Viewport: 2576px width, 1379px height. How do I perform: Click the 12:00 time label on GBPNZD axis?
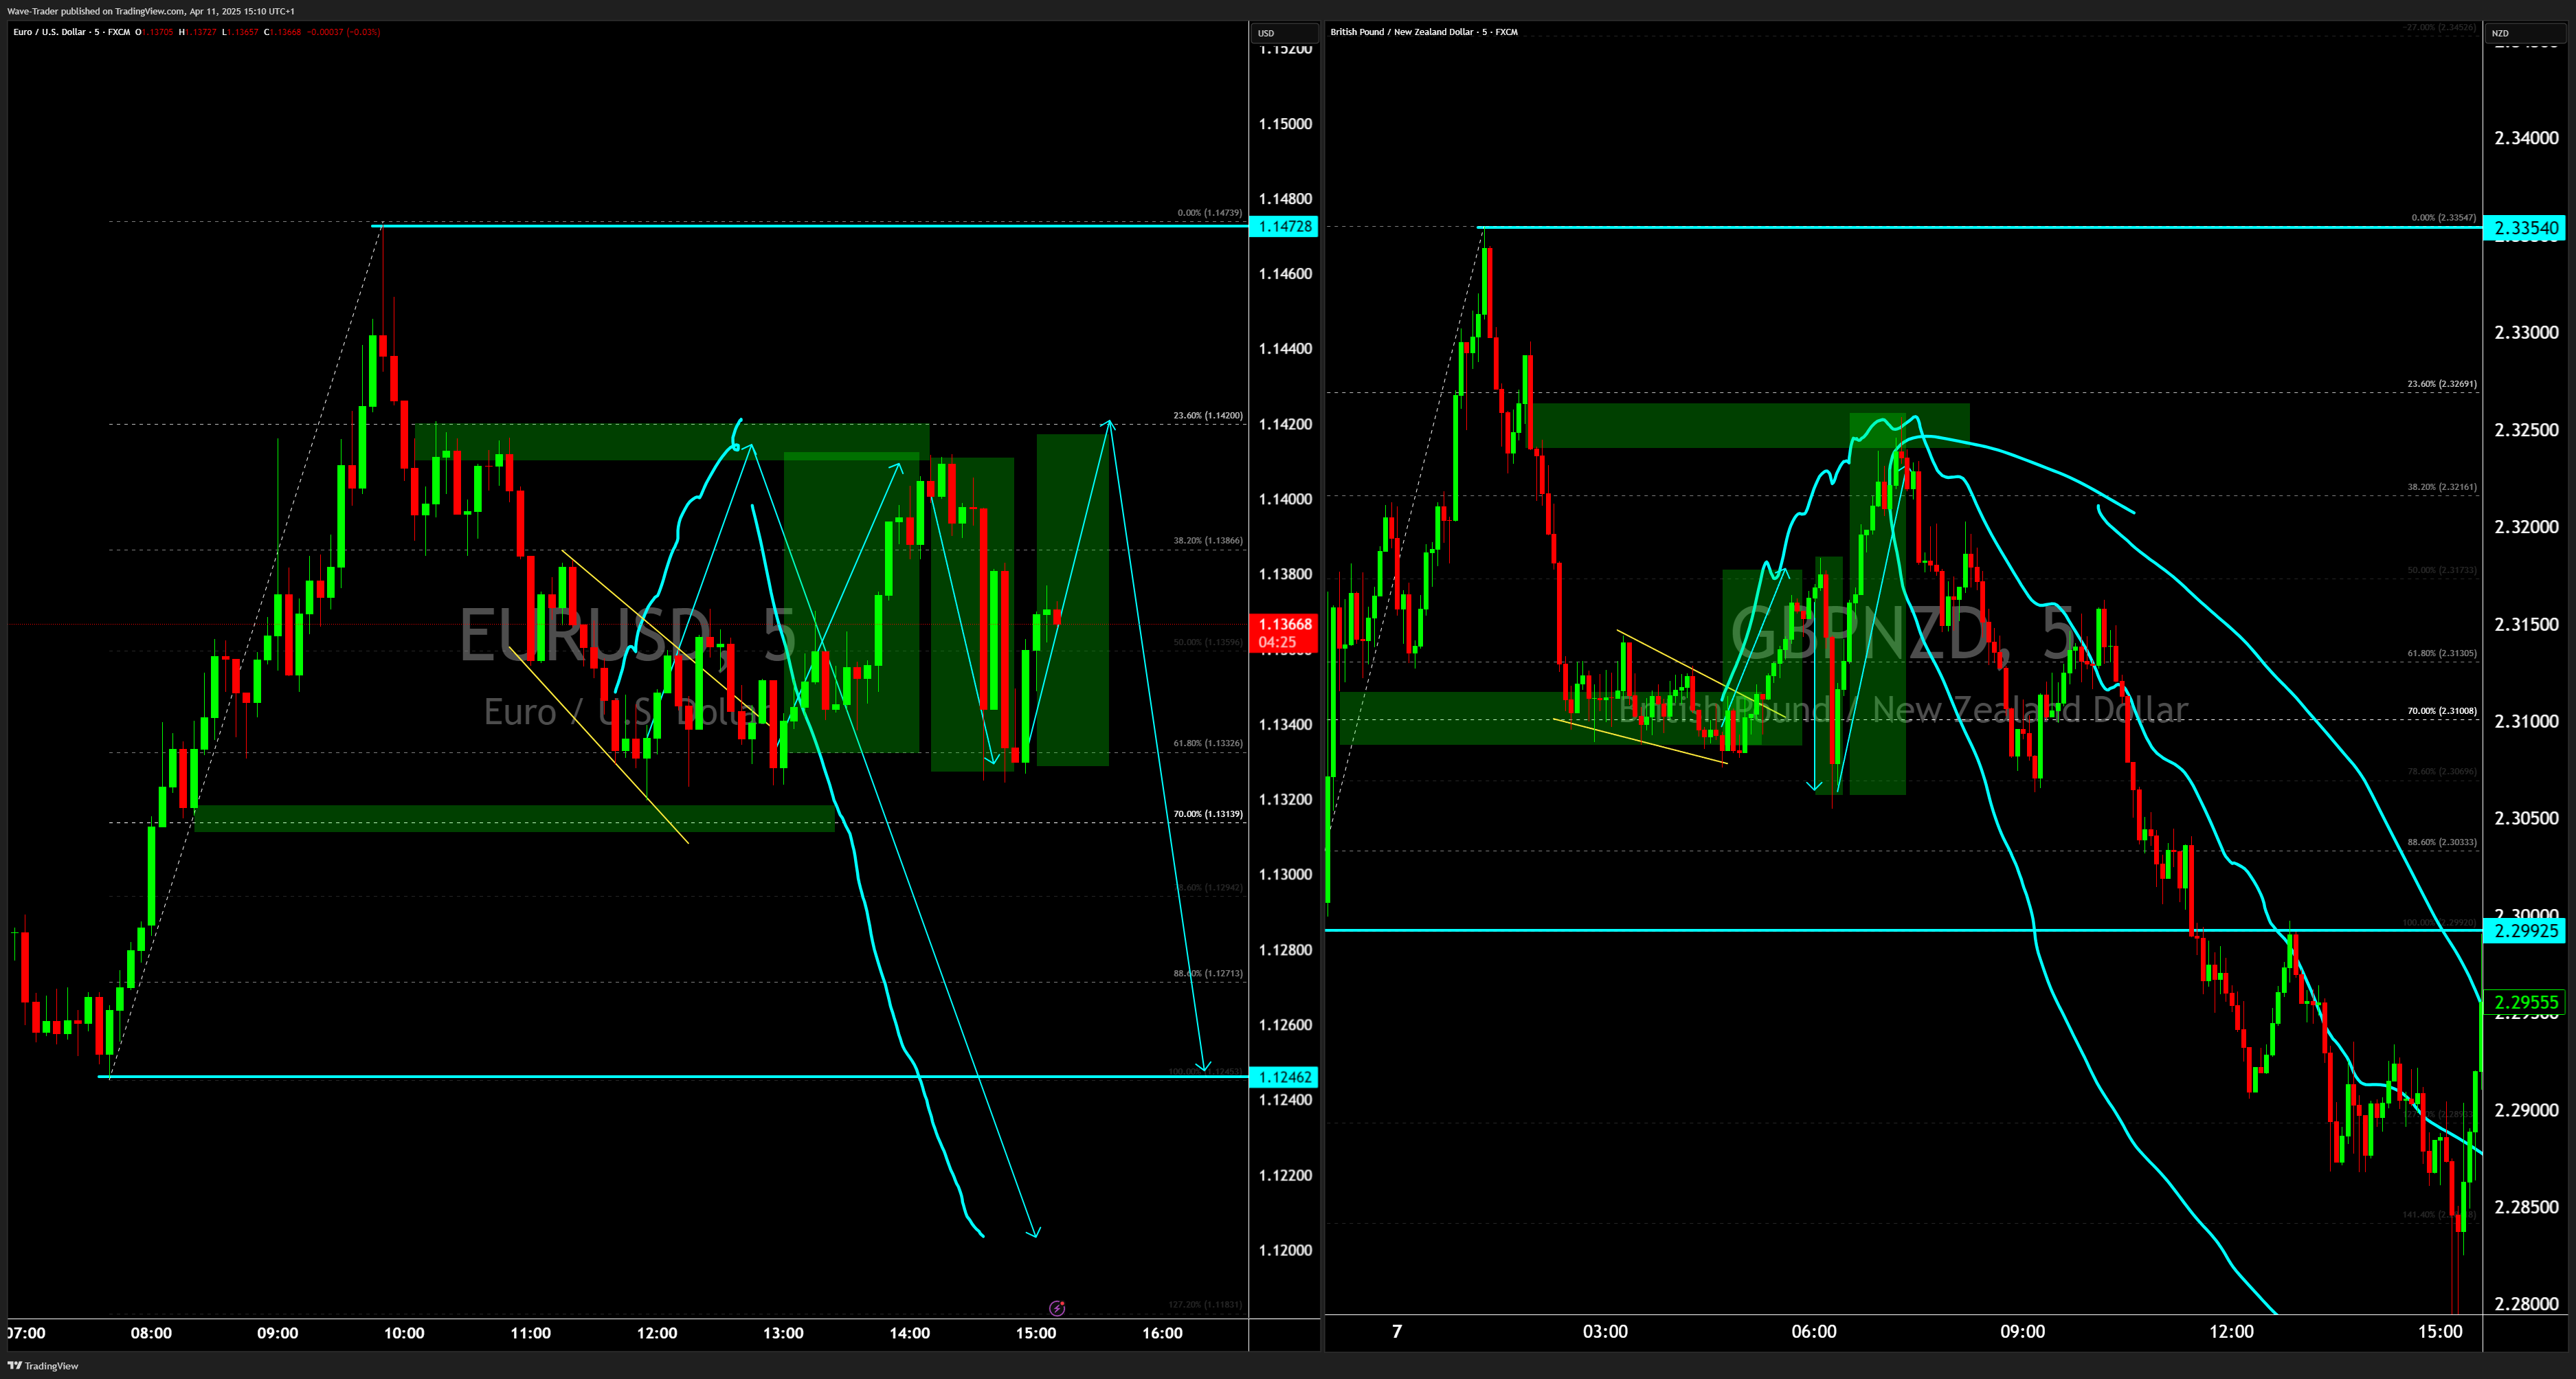pyautogui.click(x=2231, y=1332)
